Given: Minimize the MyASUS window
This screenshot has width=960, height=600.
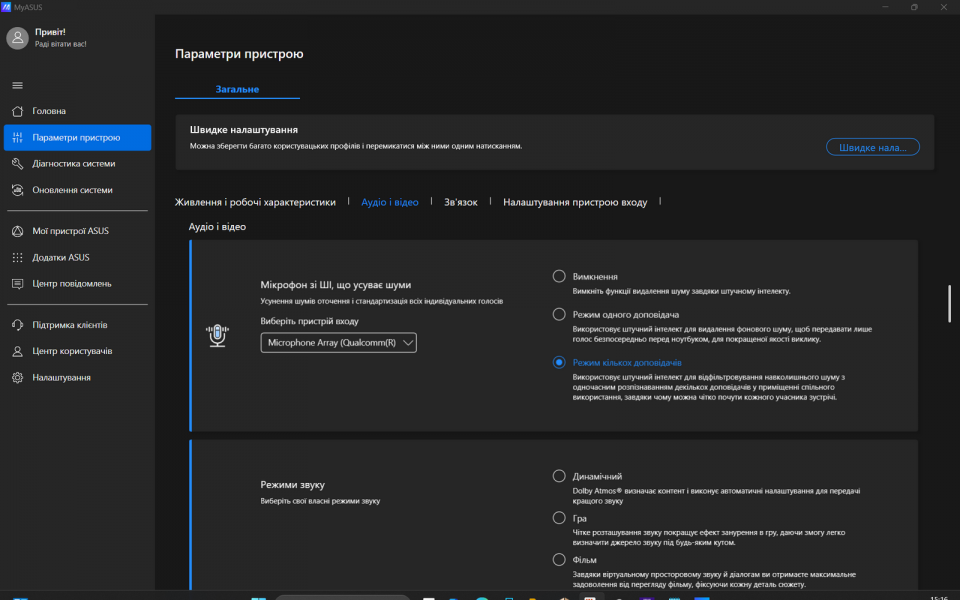Looking at the screenshot, I should click(x=885, y=7).
